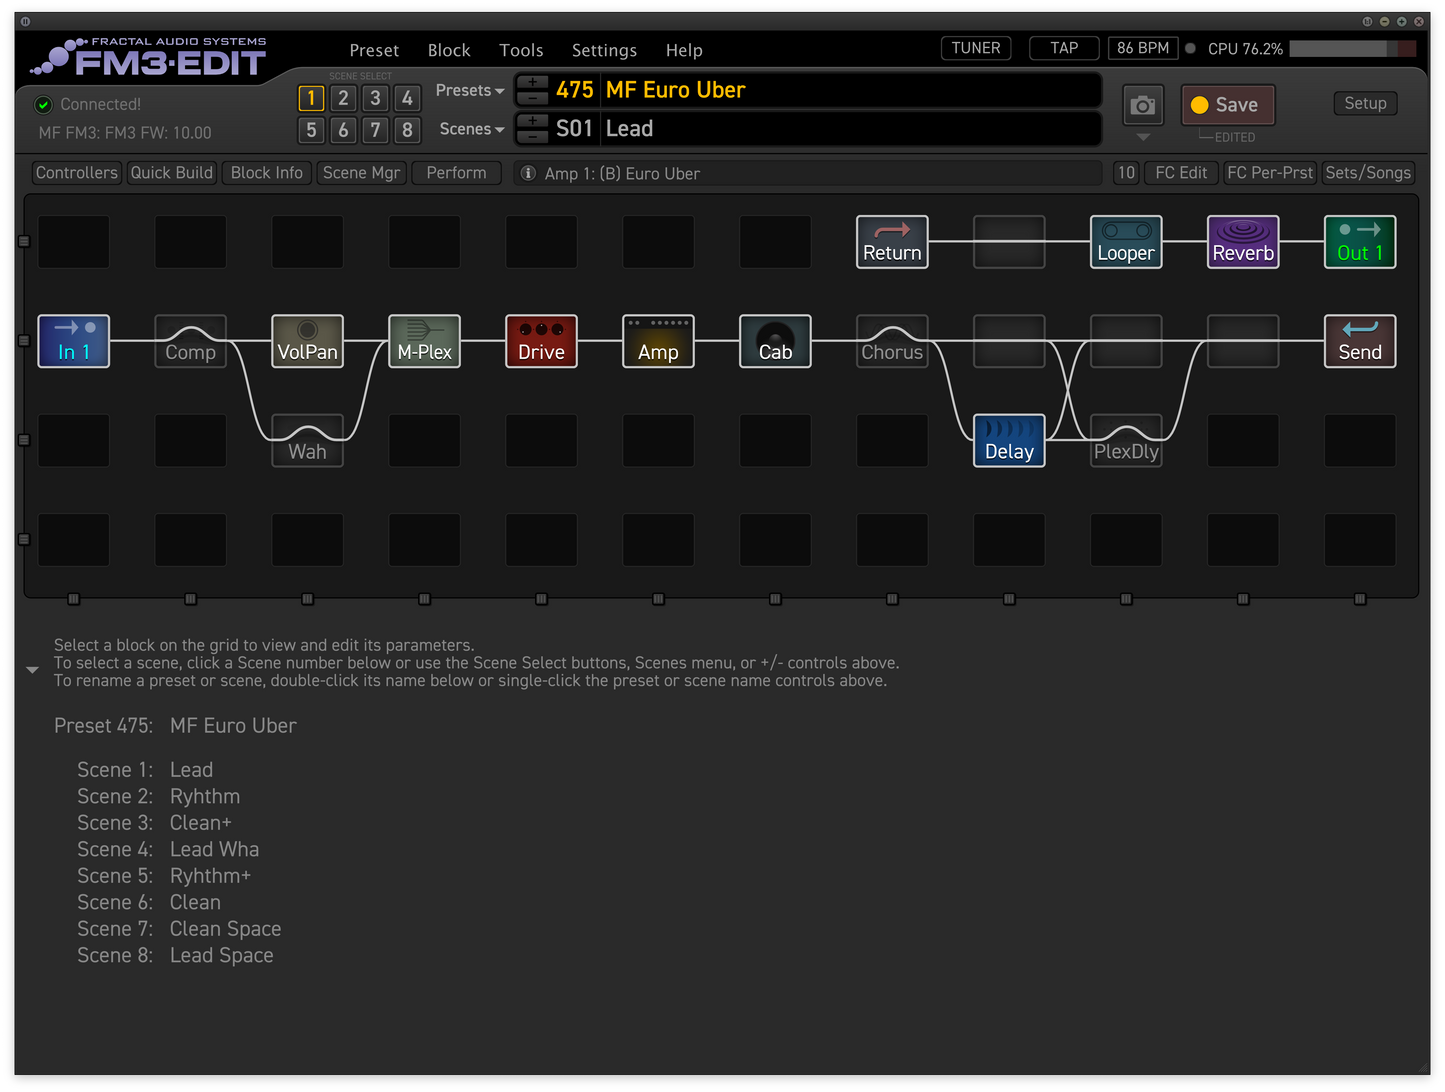
Task: Click the camera screenshot icon
Action: click(x=1143, y=105)
